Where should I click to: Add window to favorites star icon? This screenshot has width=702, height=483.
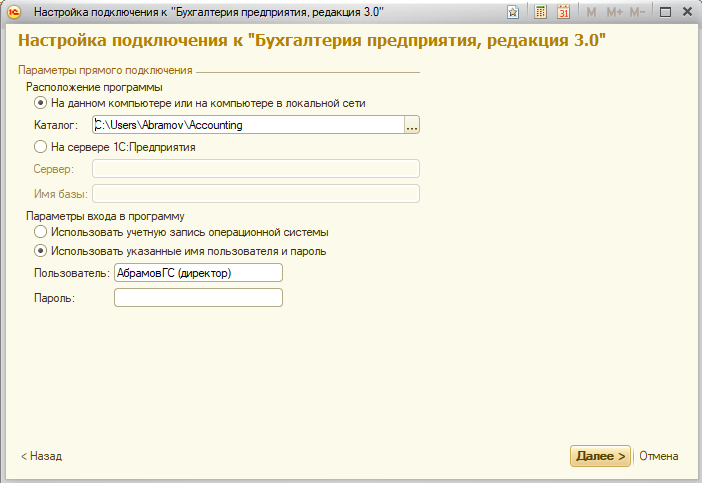coord(513,12)
